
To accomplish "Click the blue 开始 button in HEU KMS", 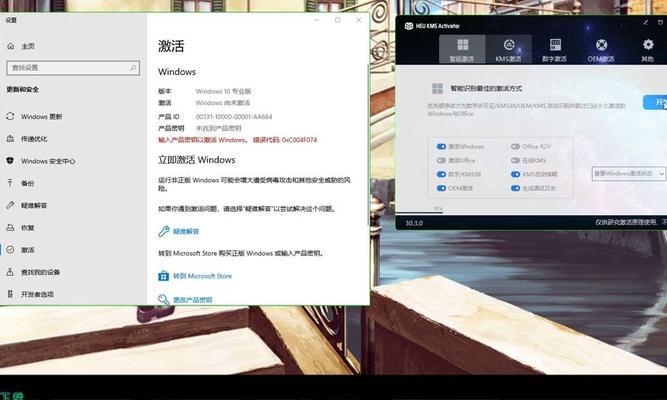I will tap(655, 103).
